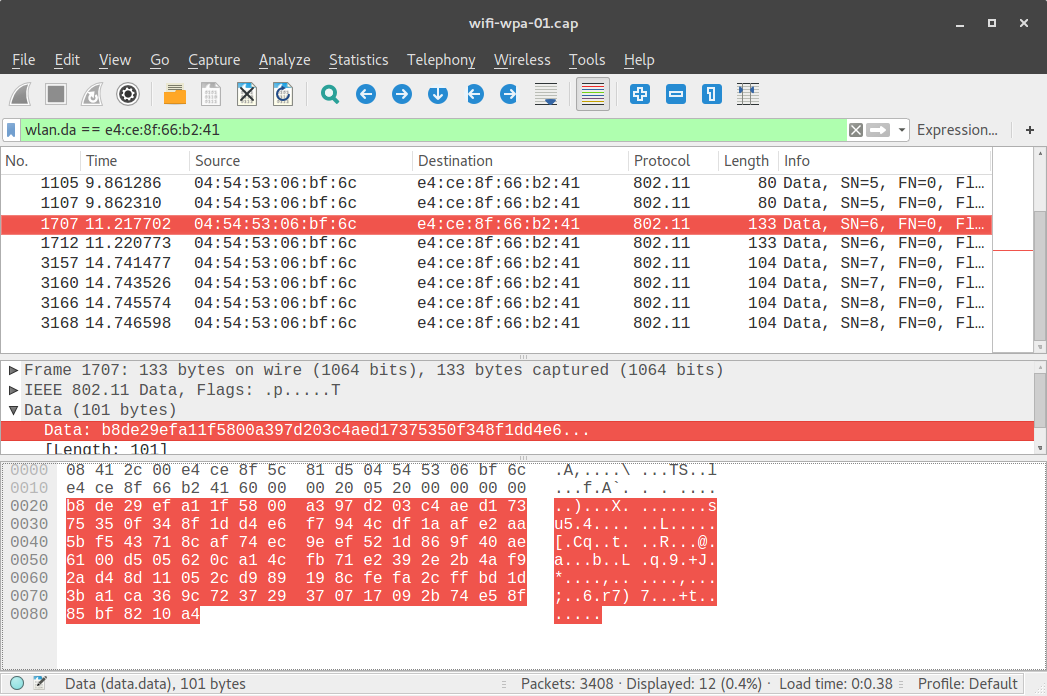Open the Expert information icon in the status bar
Image resolution: width=1047 pixels, height=696 pixels.
[x=17, y=683]
